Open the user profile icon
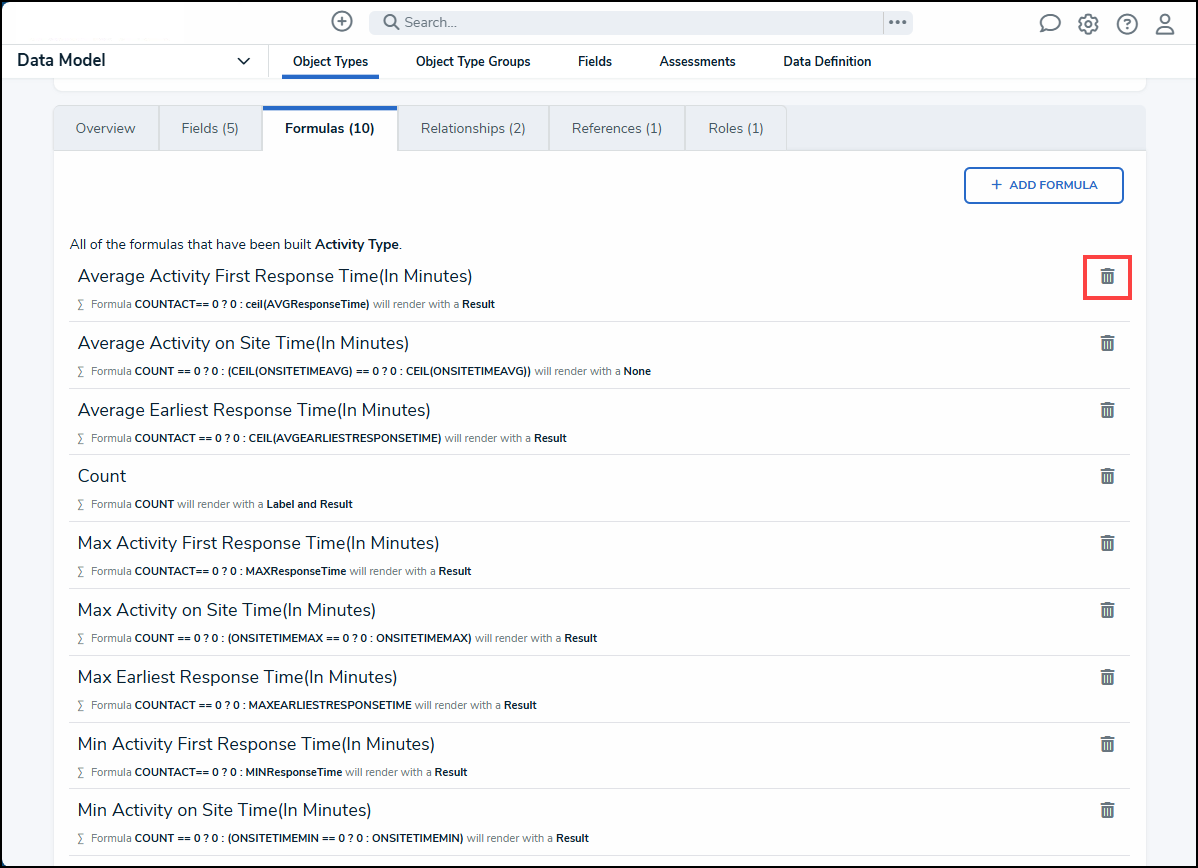Screen dimensions: 1198x868 click(1165, 24)
